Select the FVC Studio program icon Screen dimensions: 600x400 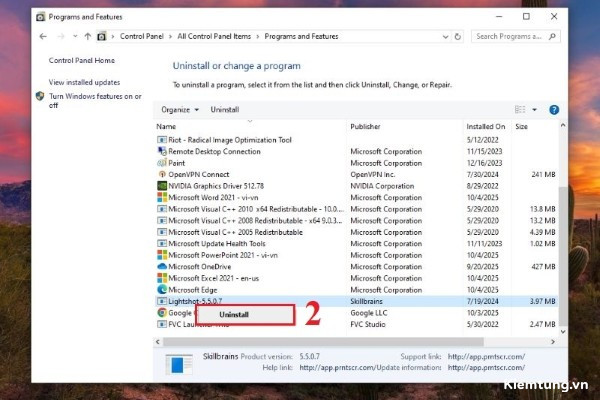pyautogui.click(x=162, y=324)
